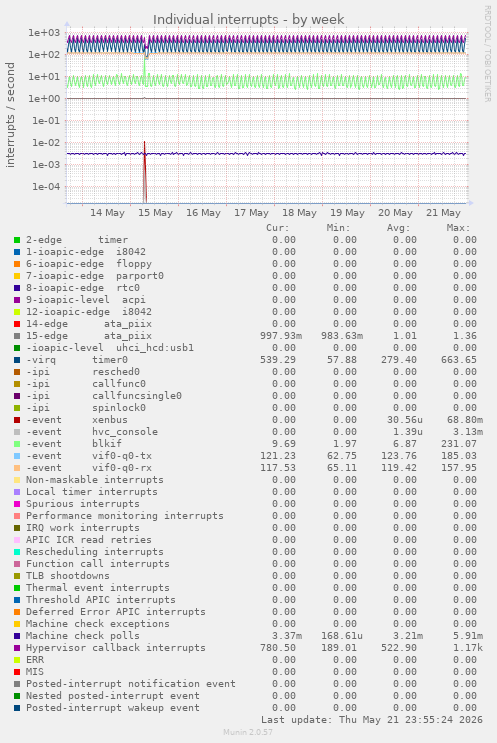Click the orange floppy legend swatch
Viewport: 497px width, 743px height.
tap(17, 264)
